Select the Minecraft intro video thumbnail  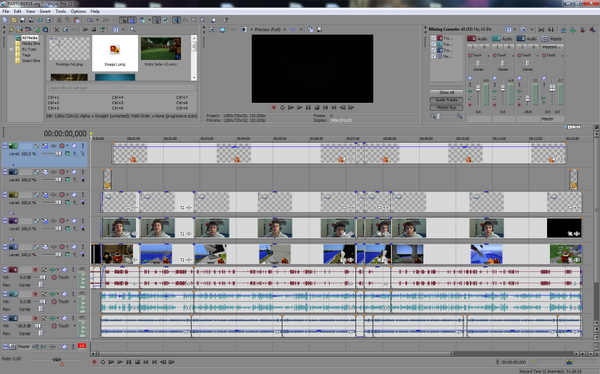click(x=161, y=49)
